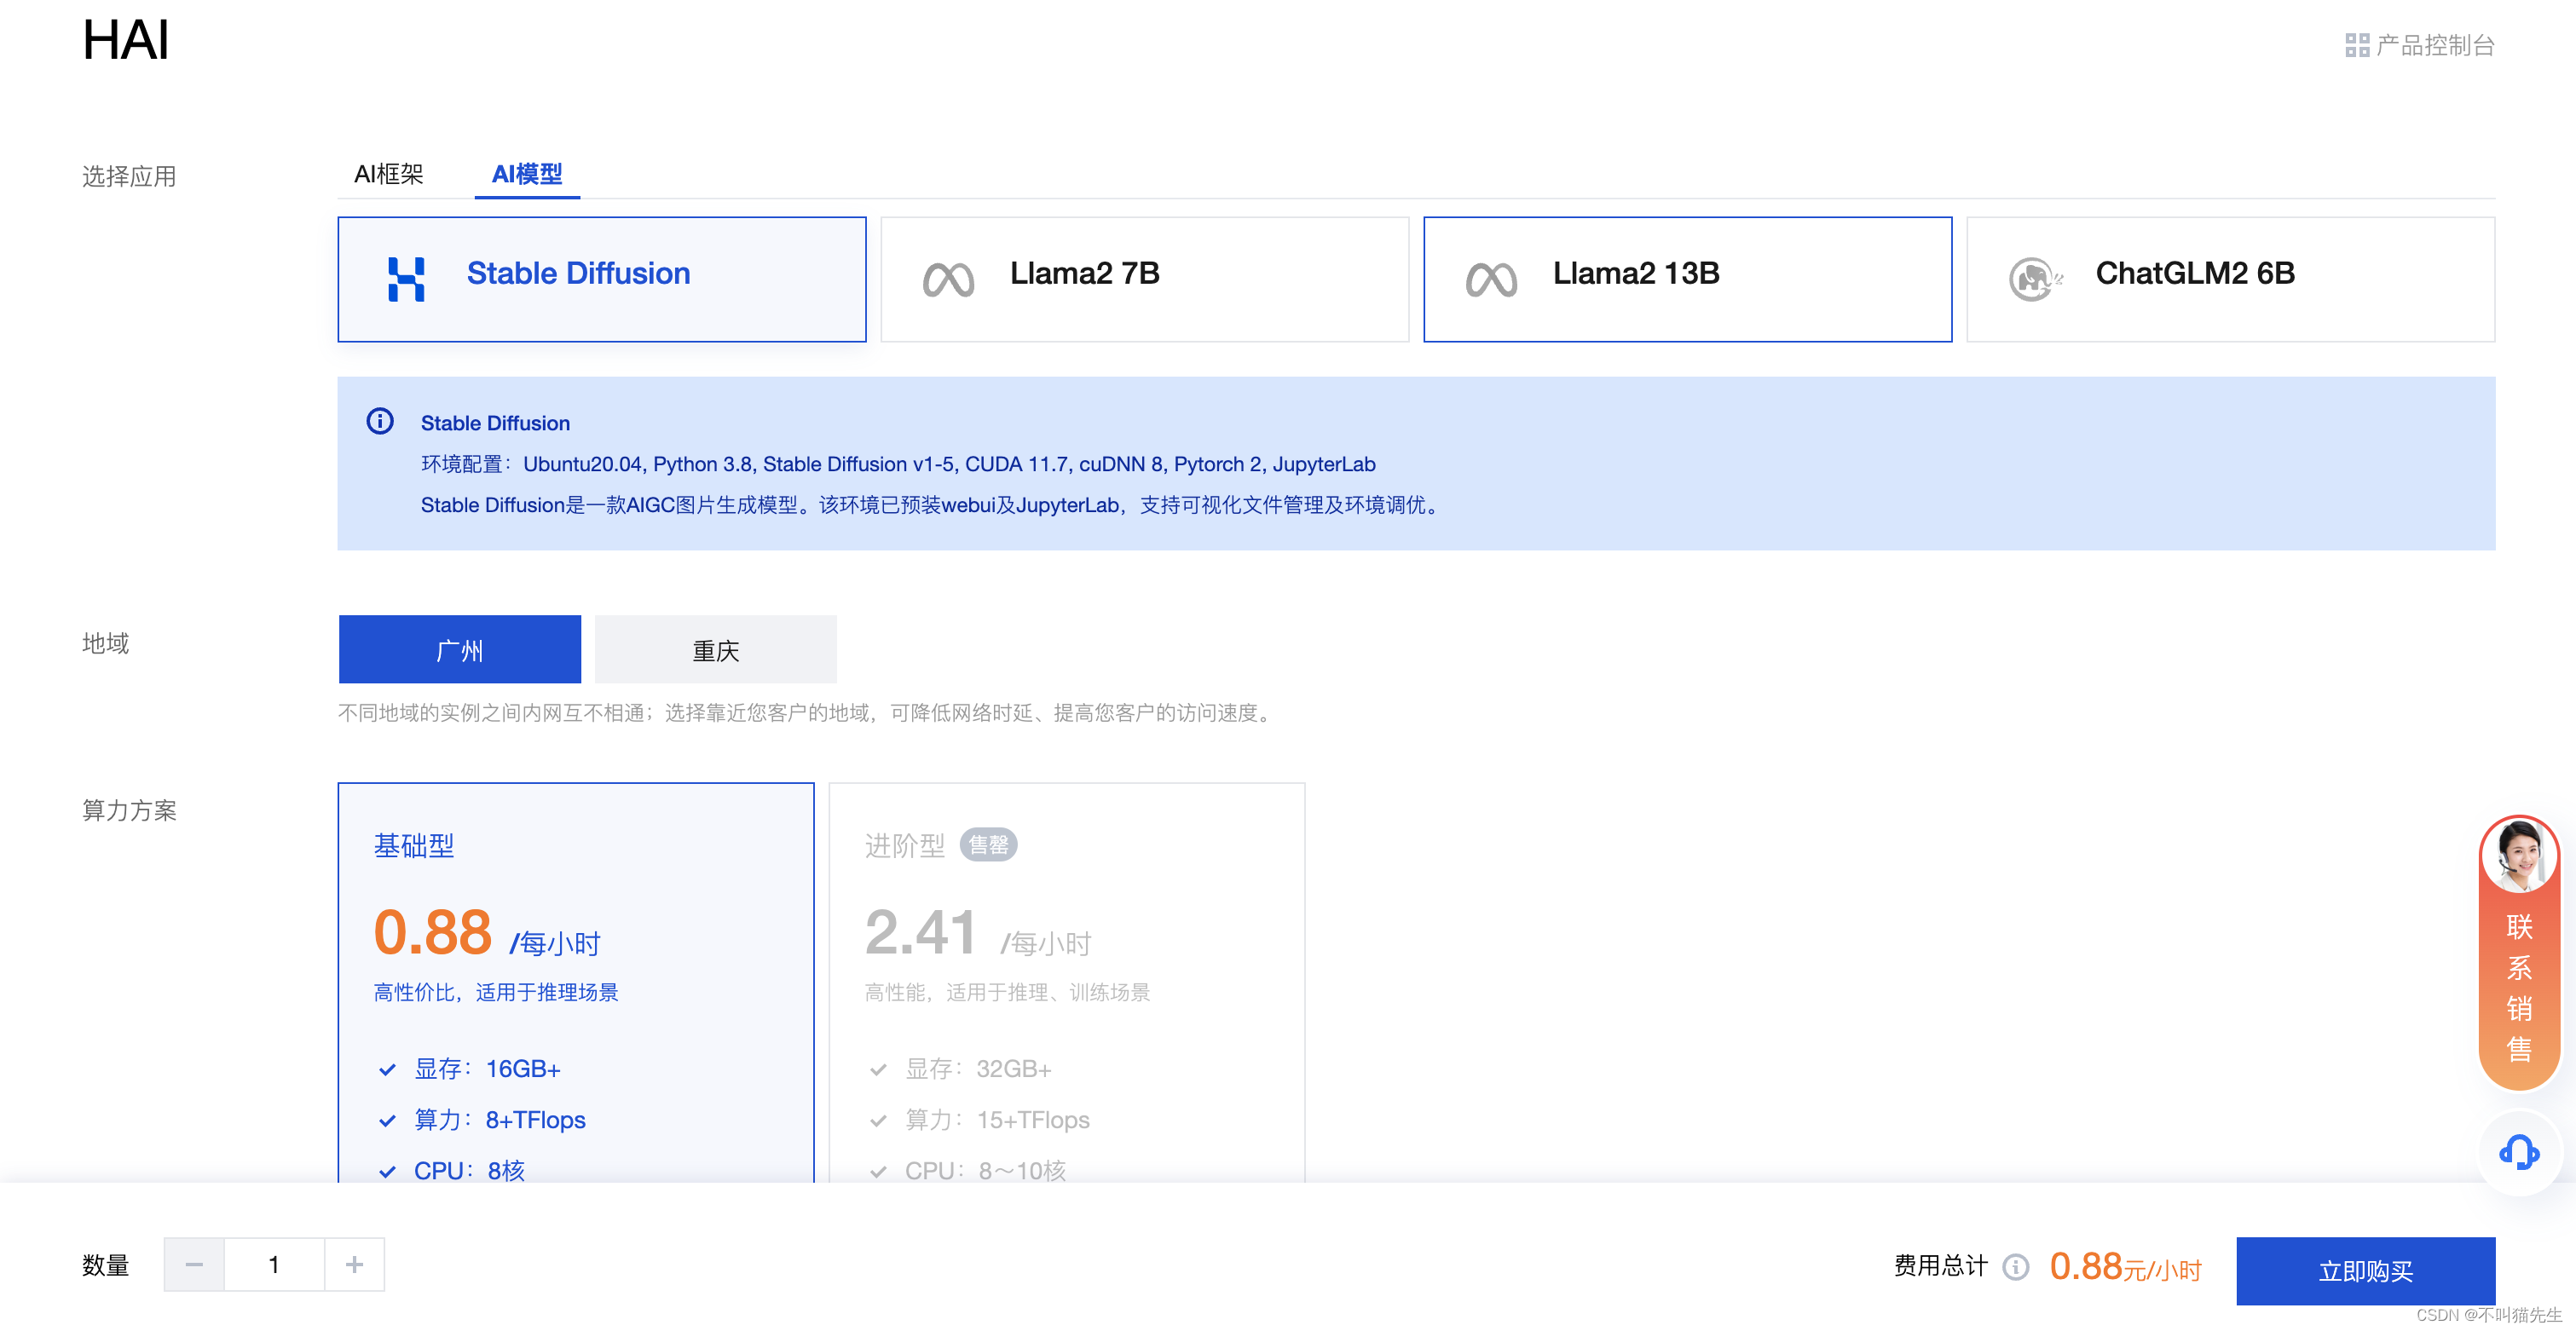Click the 算力方案 section label
Image resolution: width=2576 pixels, height=1331 pixels.
point(129,811)
